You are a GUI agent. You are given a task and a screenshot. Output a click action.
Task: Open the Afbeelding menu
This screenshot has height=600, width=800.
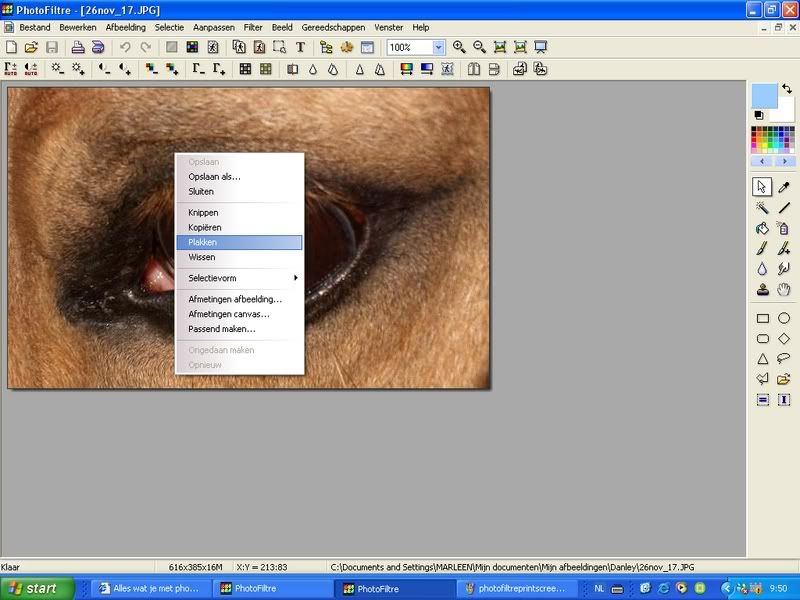pyautogui.click(x=126, y=28)
